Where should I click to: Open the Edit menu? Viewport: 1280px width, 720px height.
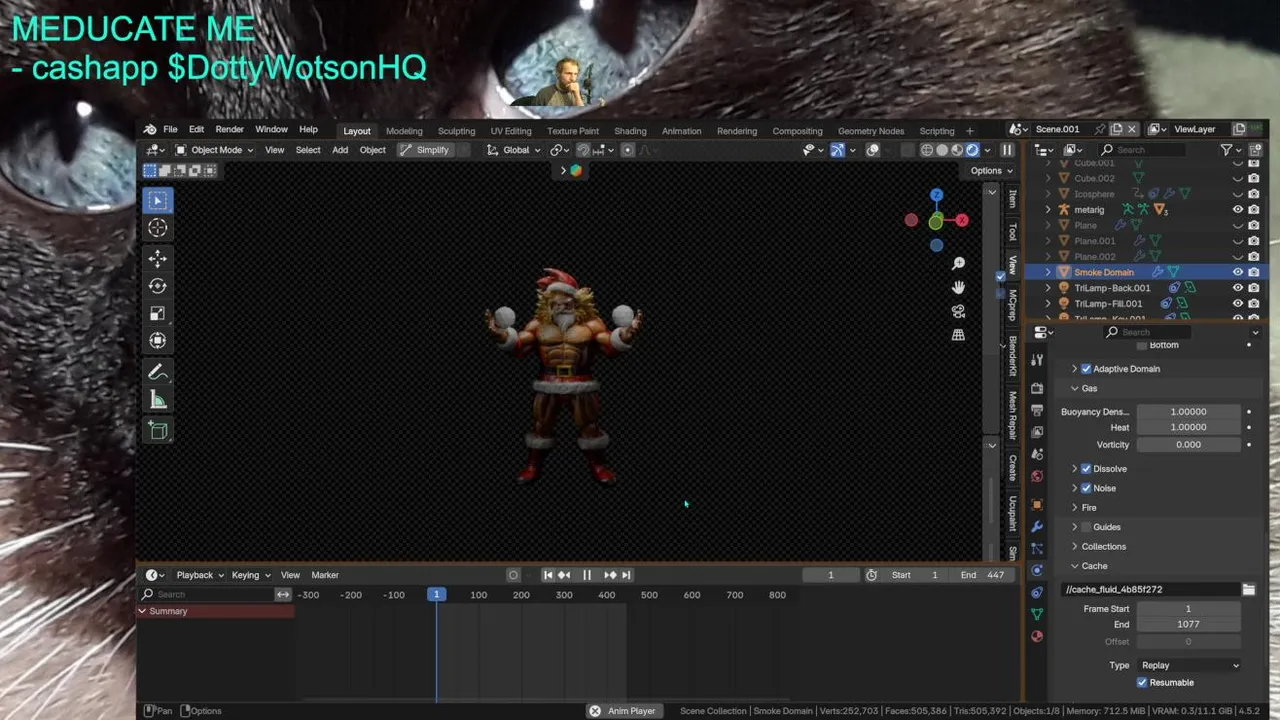pyautogui.click(x=196, y=130)
